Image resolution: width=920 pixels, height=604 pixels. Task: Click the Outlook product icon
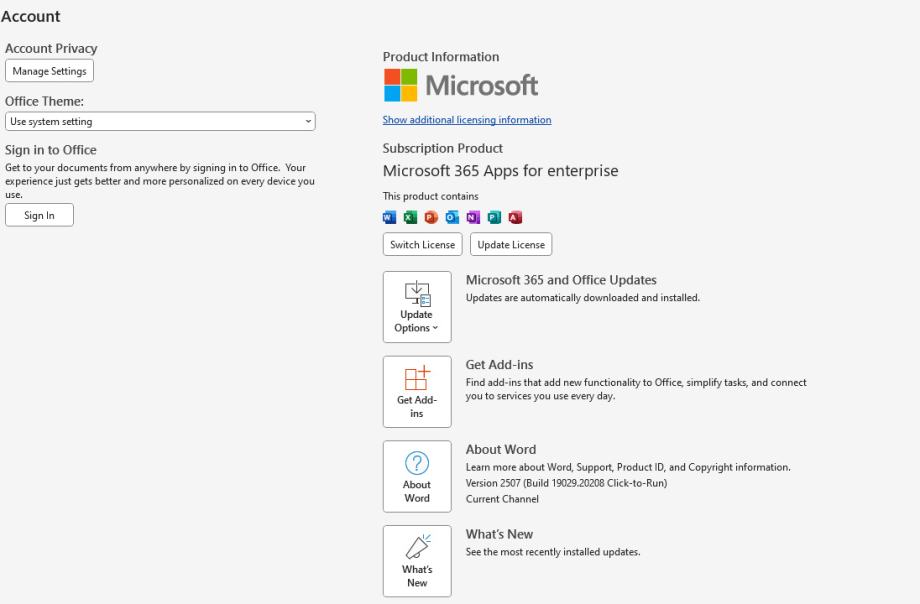(452, 217)
